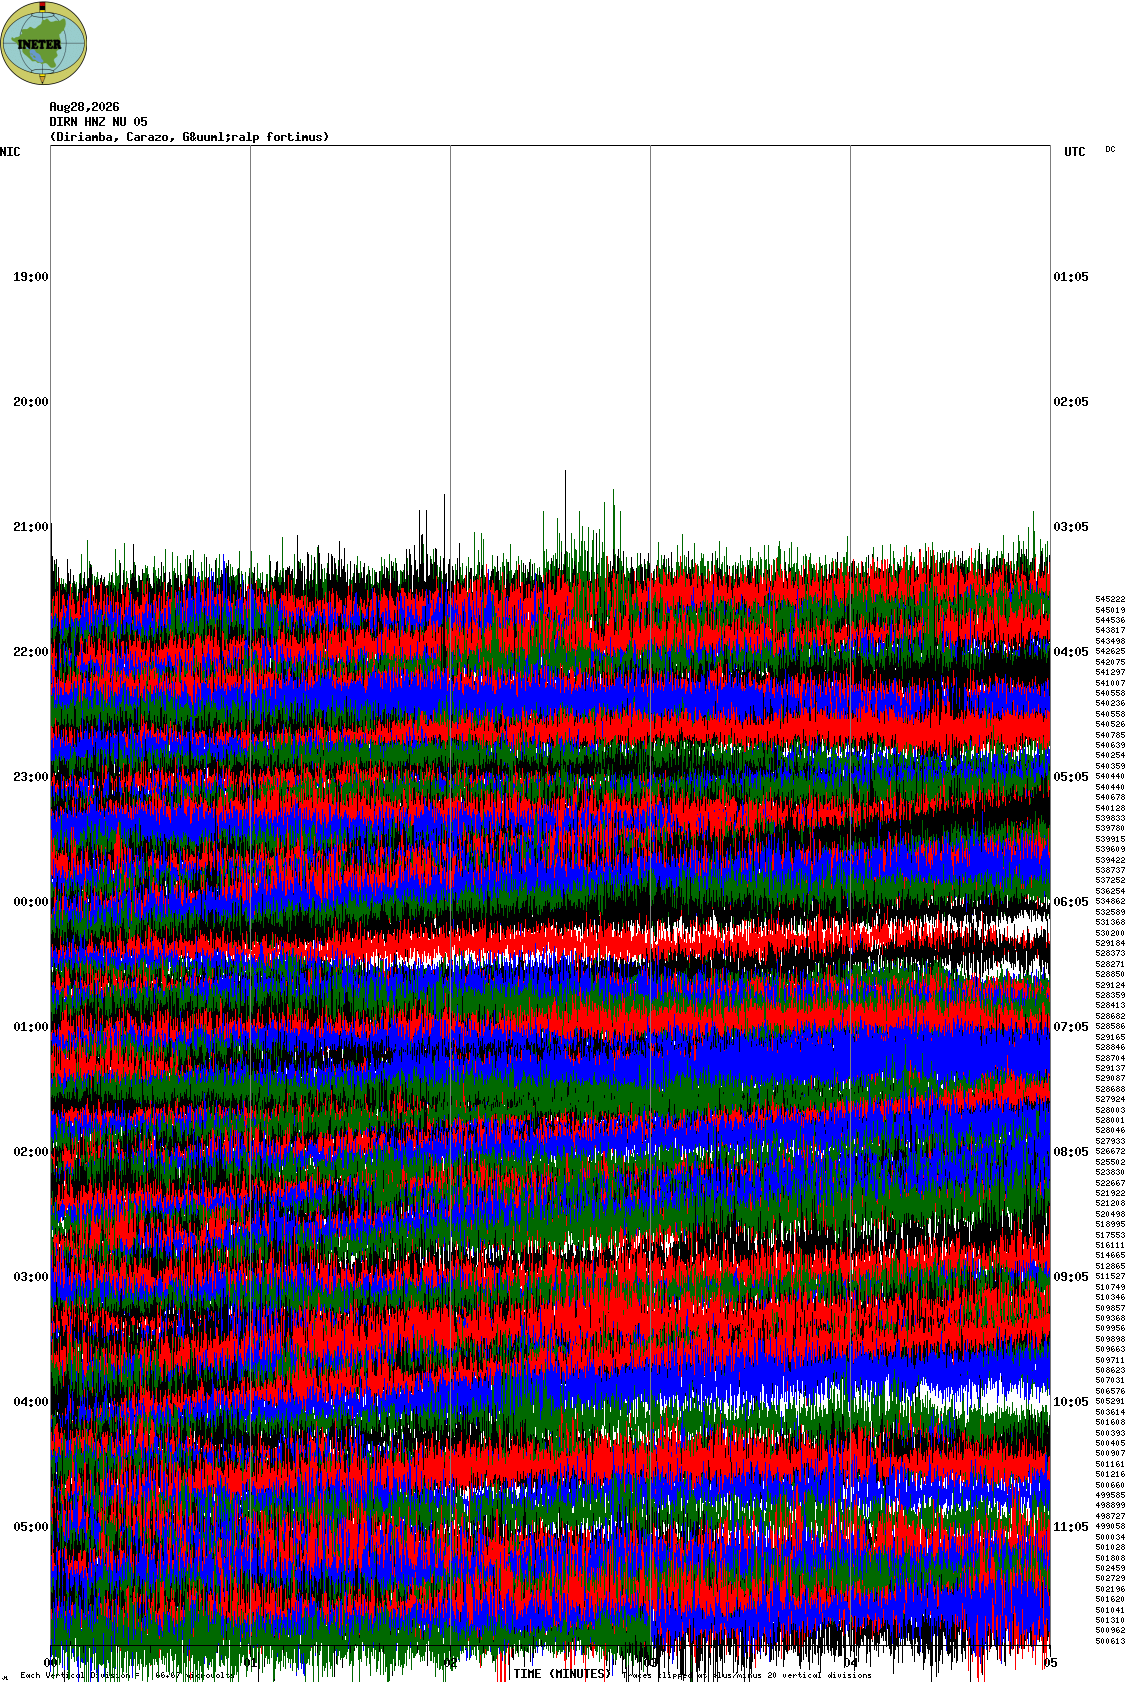
Task: Click the DC value 538737
Action: coord(1110,871)
